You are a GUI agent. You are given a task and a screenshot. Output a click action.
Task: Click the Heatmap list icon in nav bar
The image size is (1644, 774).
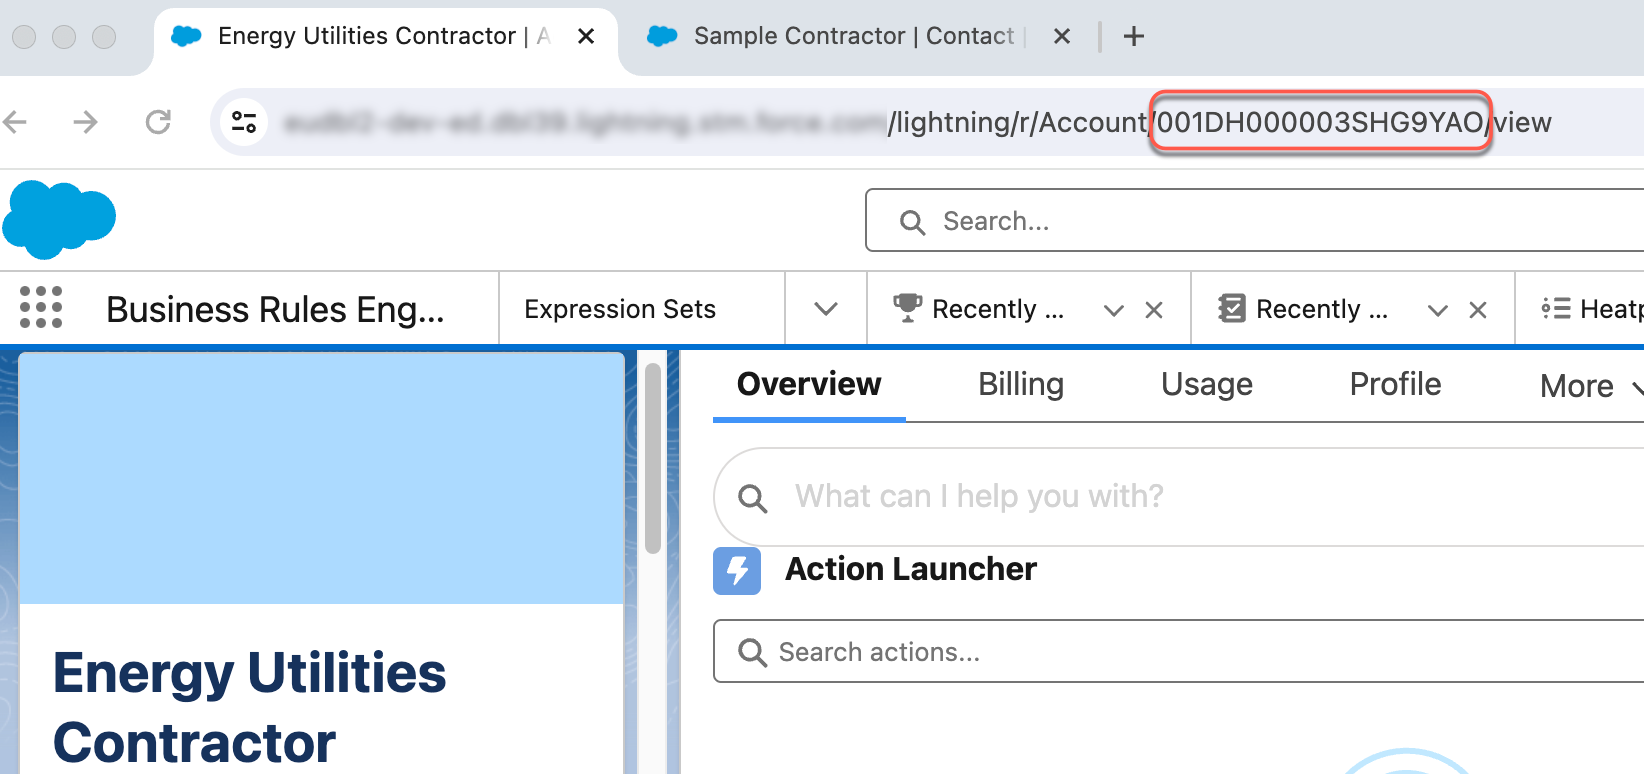[x=1556, y=308]
